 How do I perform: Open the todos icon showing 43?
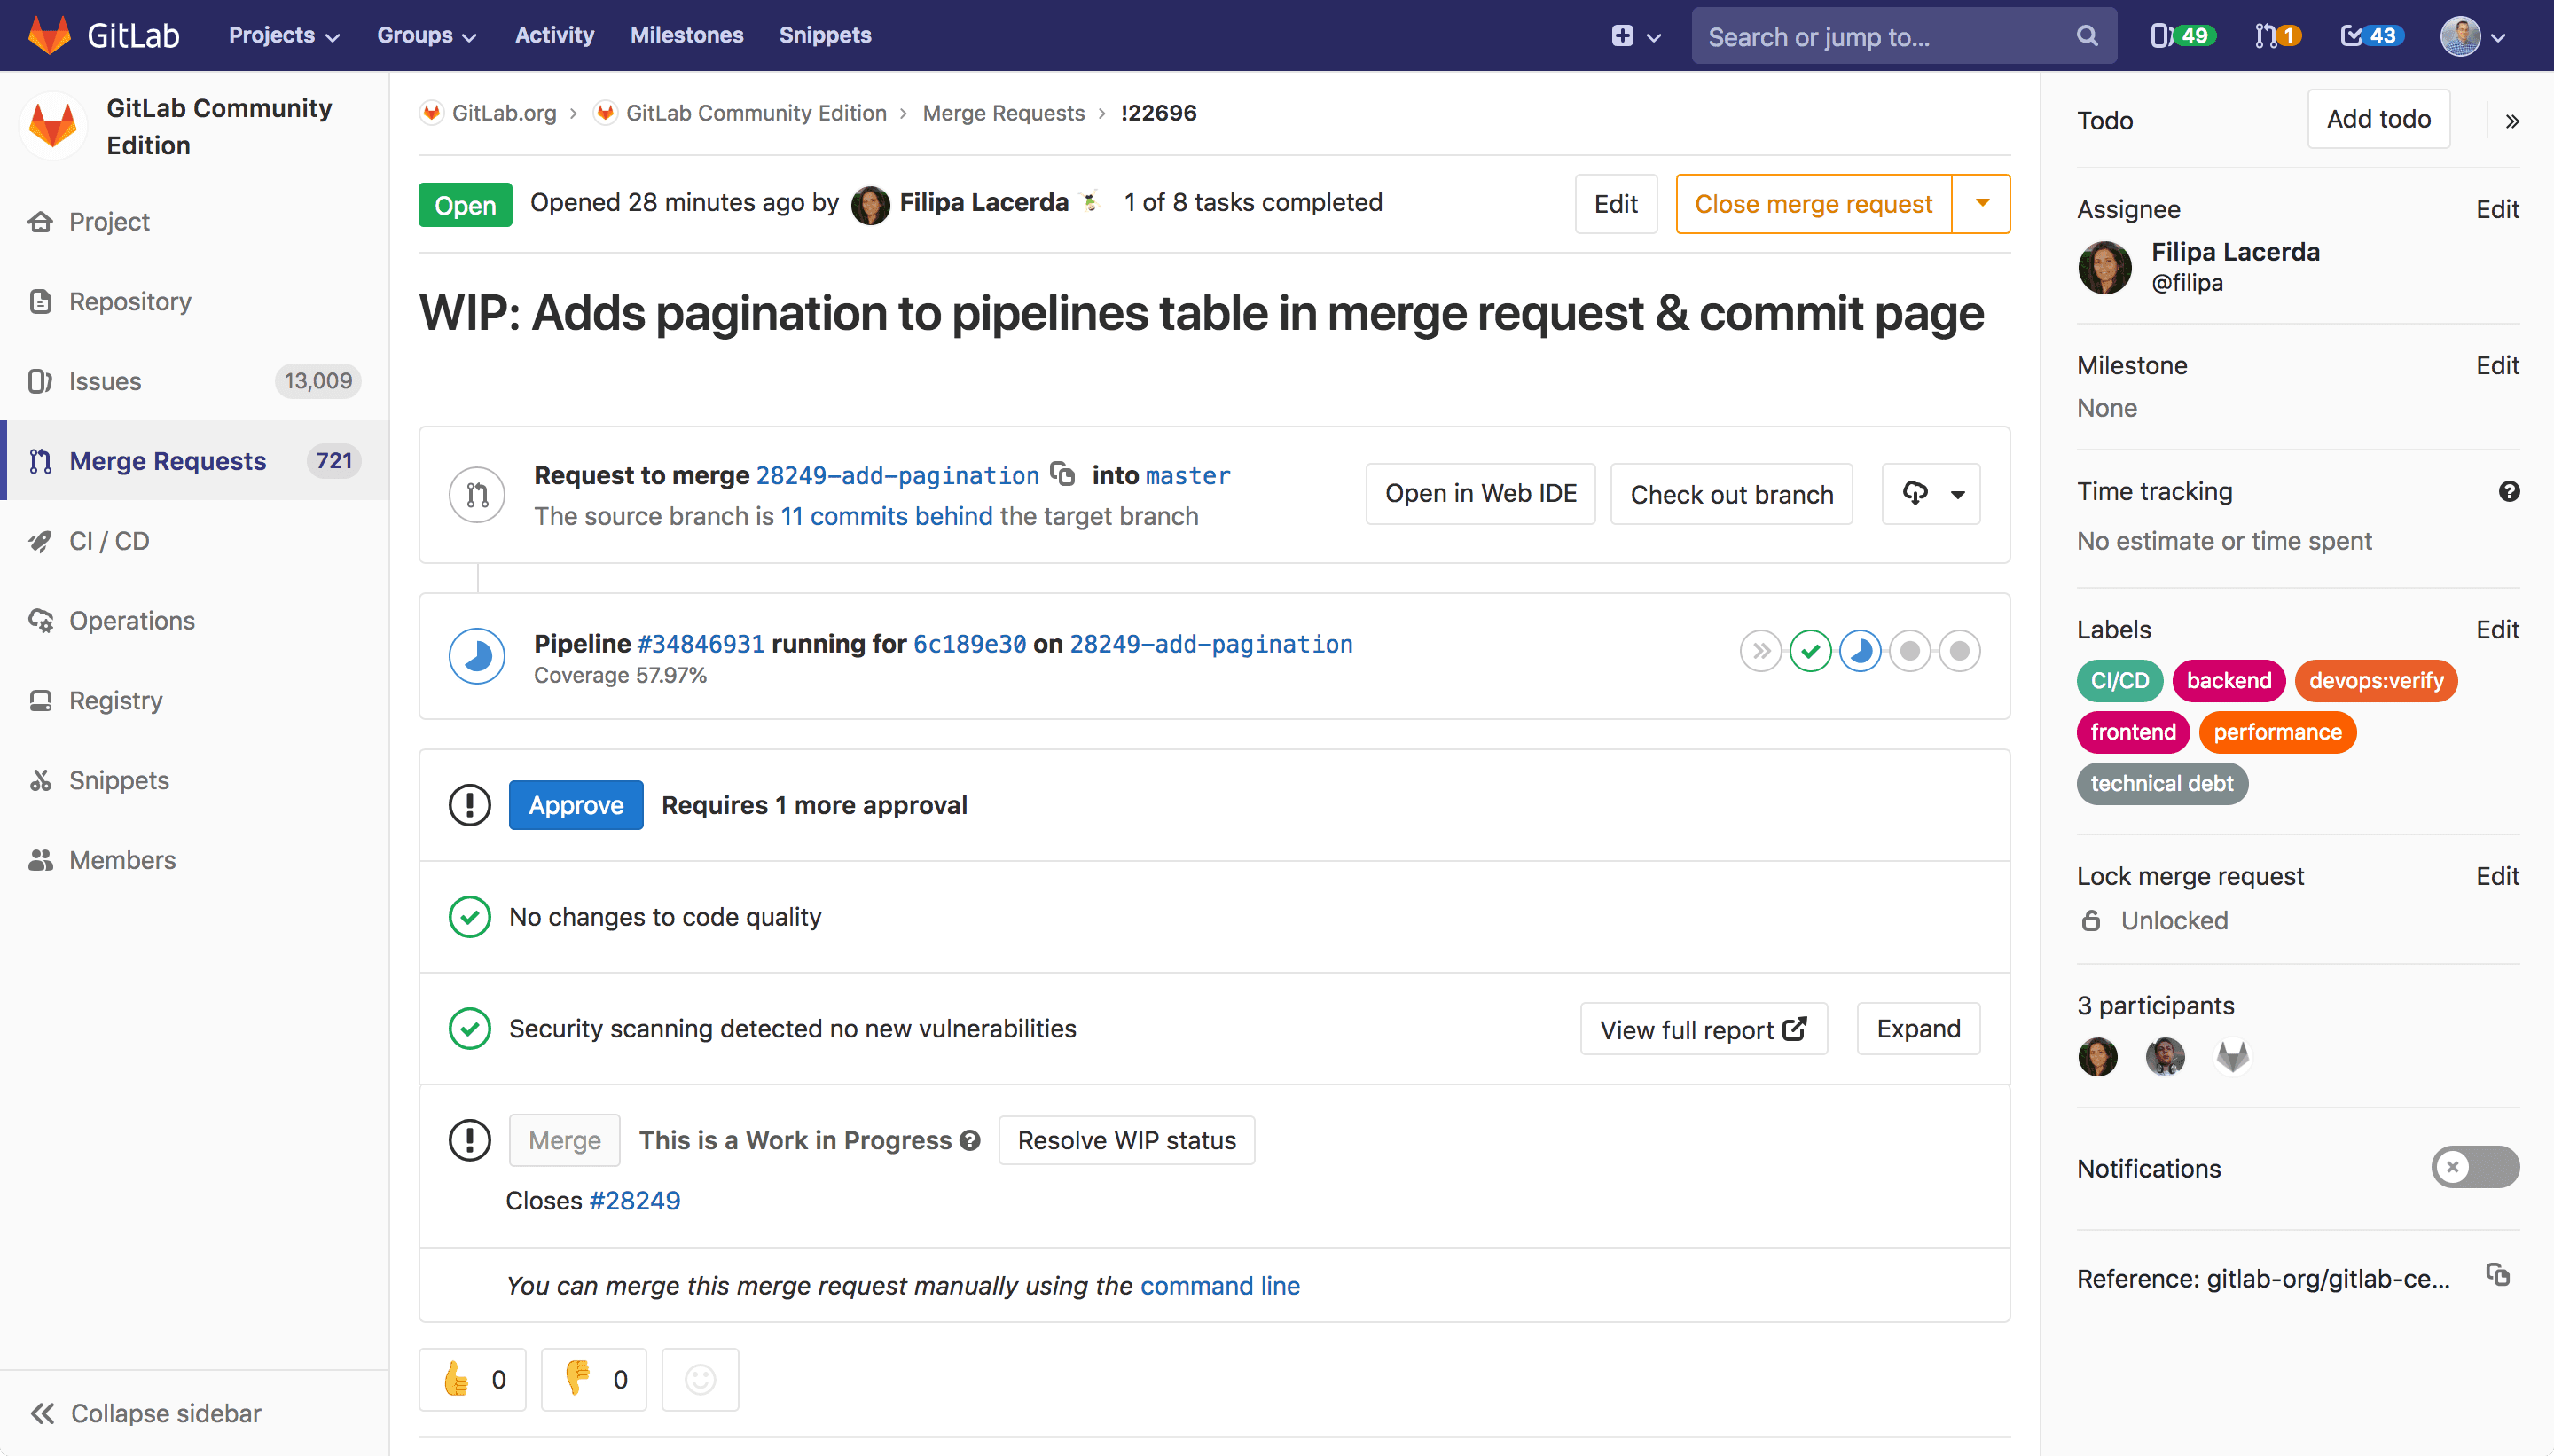2370,35
